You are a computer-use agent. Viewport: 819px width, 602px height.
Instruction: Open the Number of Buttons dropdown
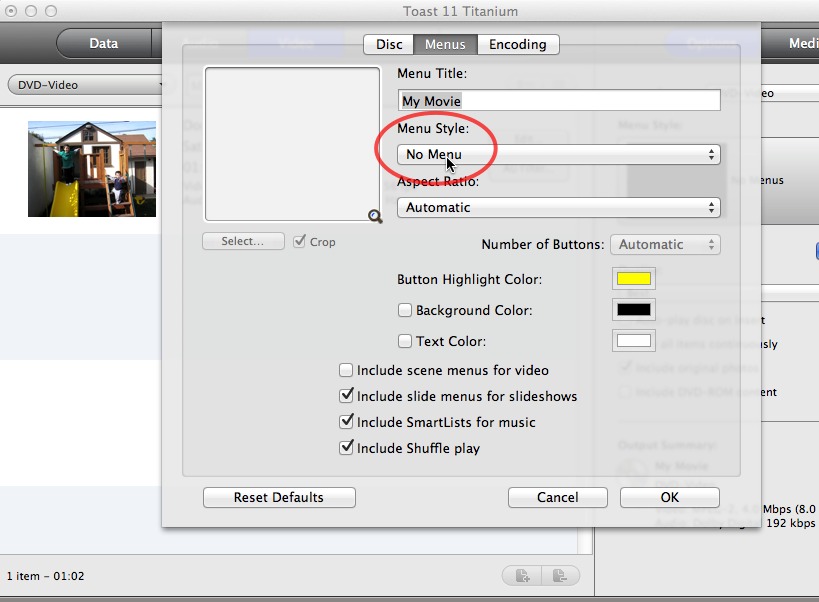[665, 244]
